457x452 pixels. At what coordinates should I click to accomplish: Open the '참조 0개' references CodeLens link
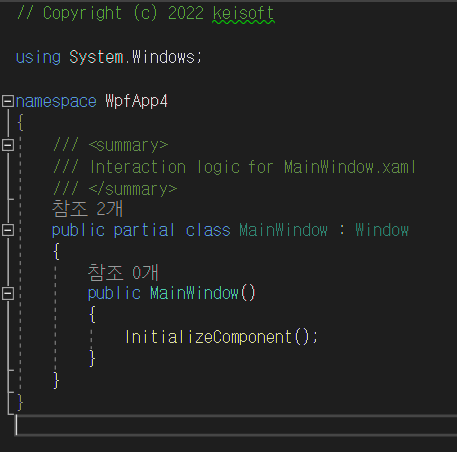pyautogui.click(x=123, y=272)
